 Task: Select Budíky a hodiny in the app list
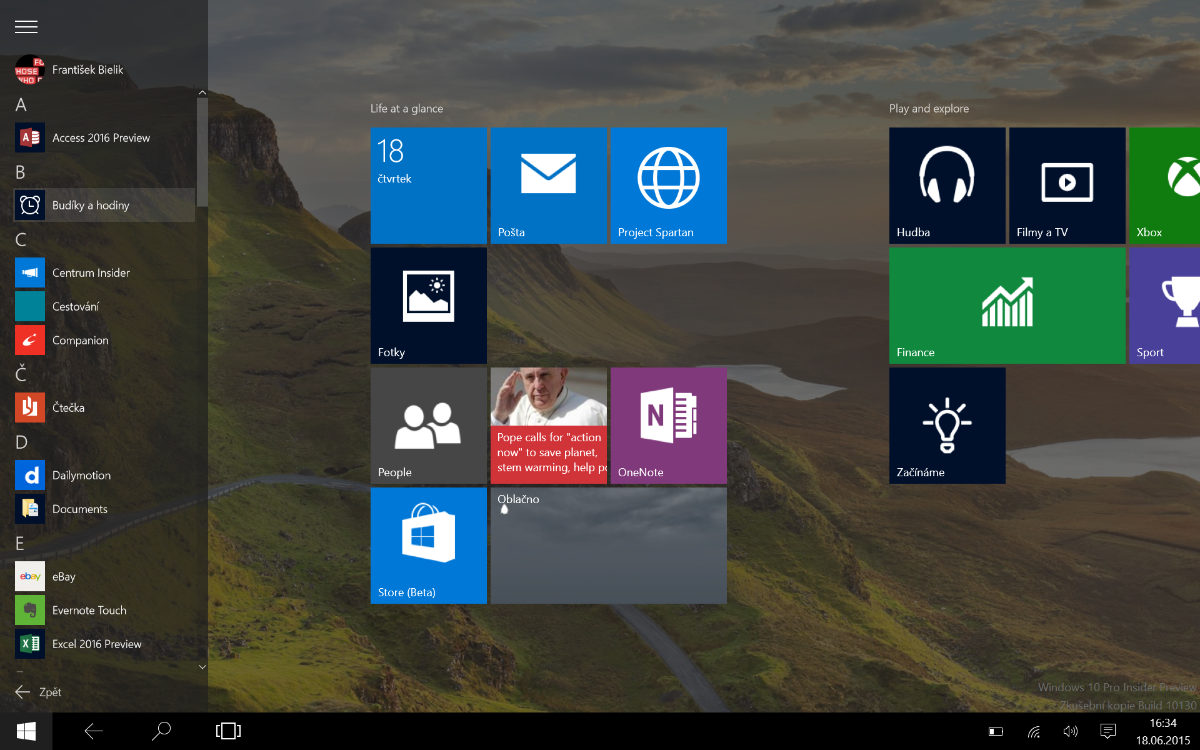(x=90, y=205)
